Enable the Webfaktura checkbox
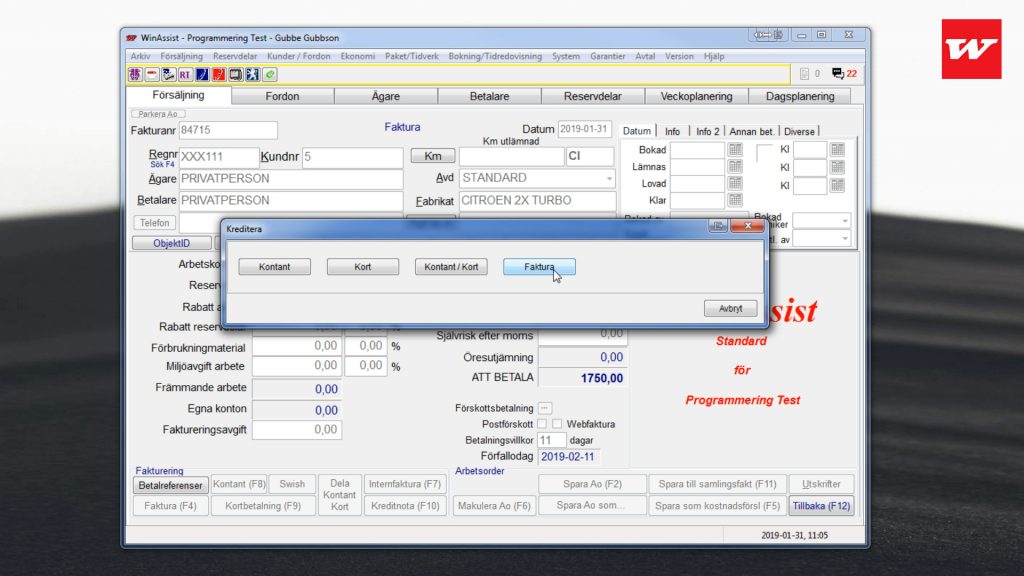 coord(557,424)
